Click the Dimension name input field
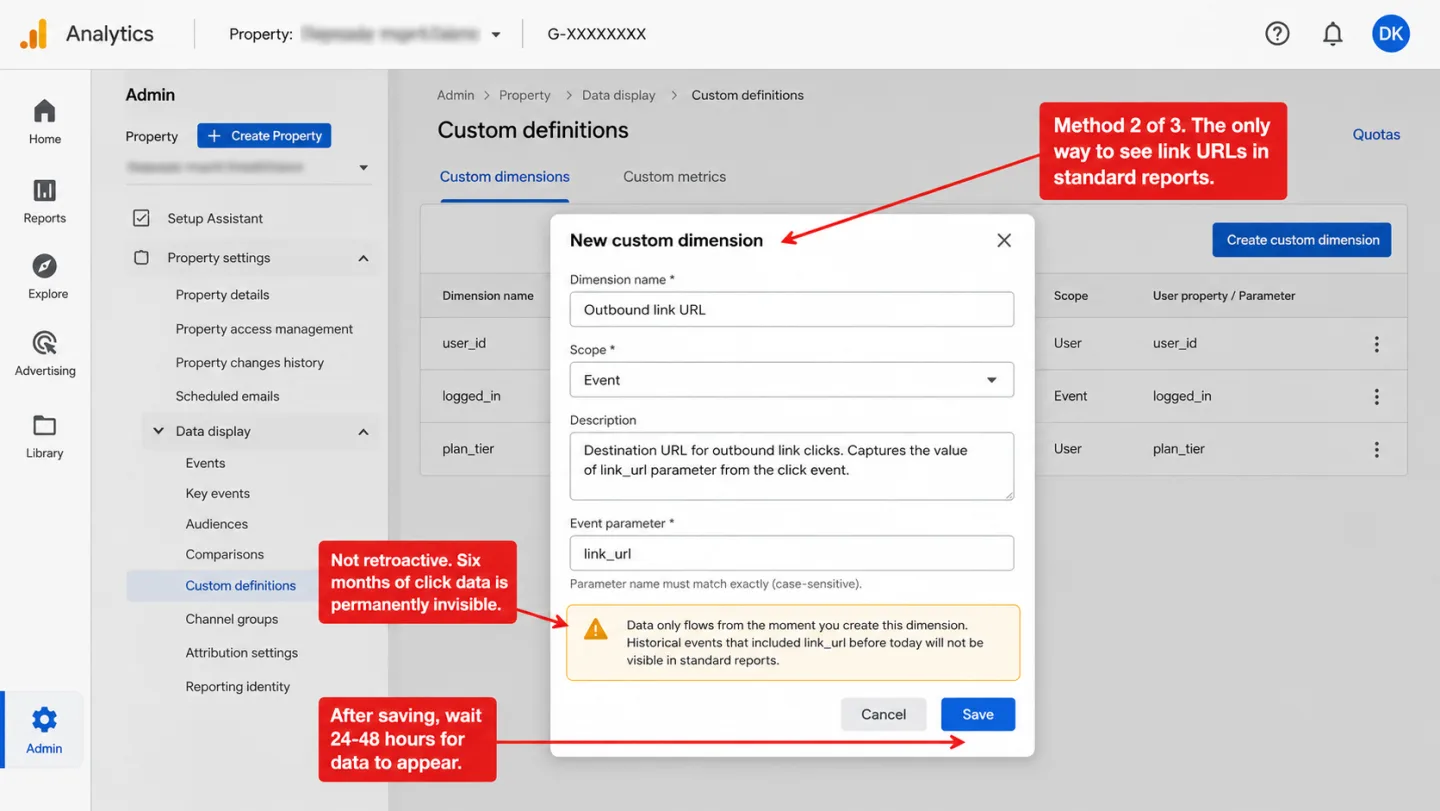1440x811 pixels. tap(791, 310)
